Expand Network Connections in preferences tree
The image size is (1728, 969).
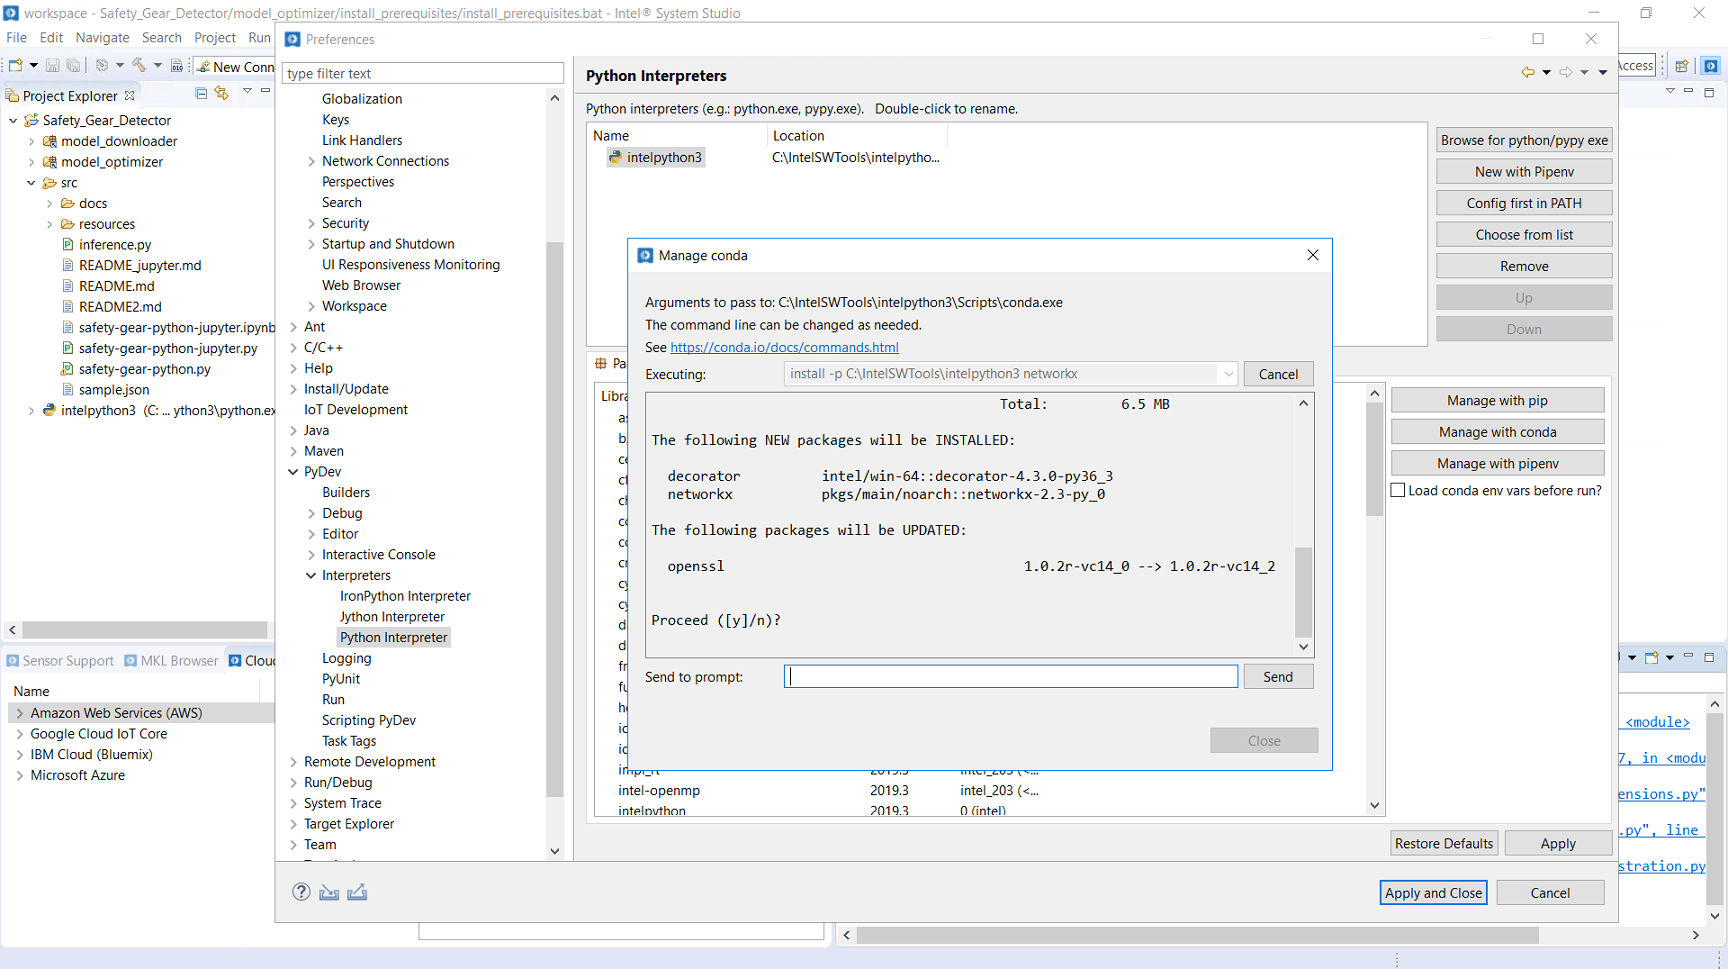(311, 161)
